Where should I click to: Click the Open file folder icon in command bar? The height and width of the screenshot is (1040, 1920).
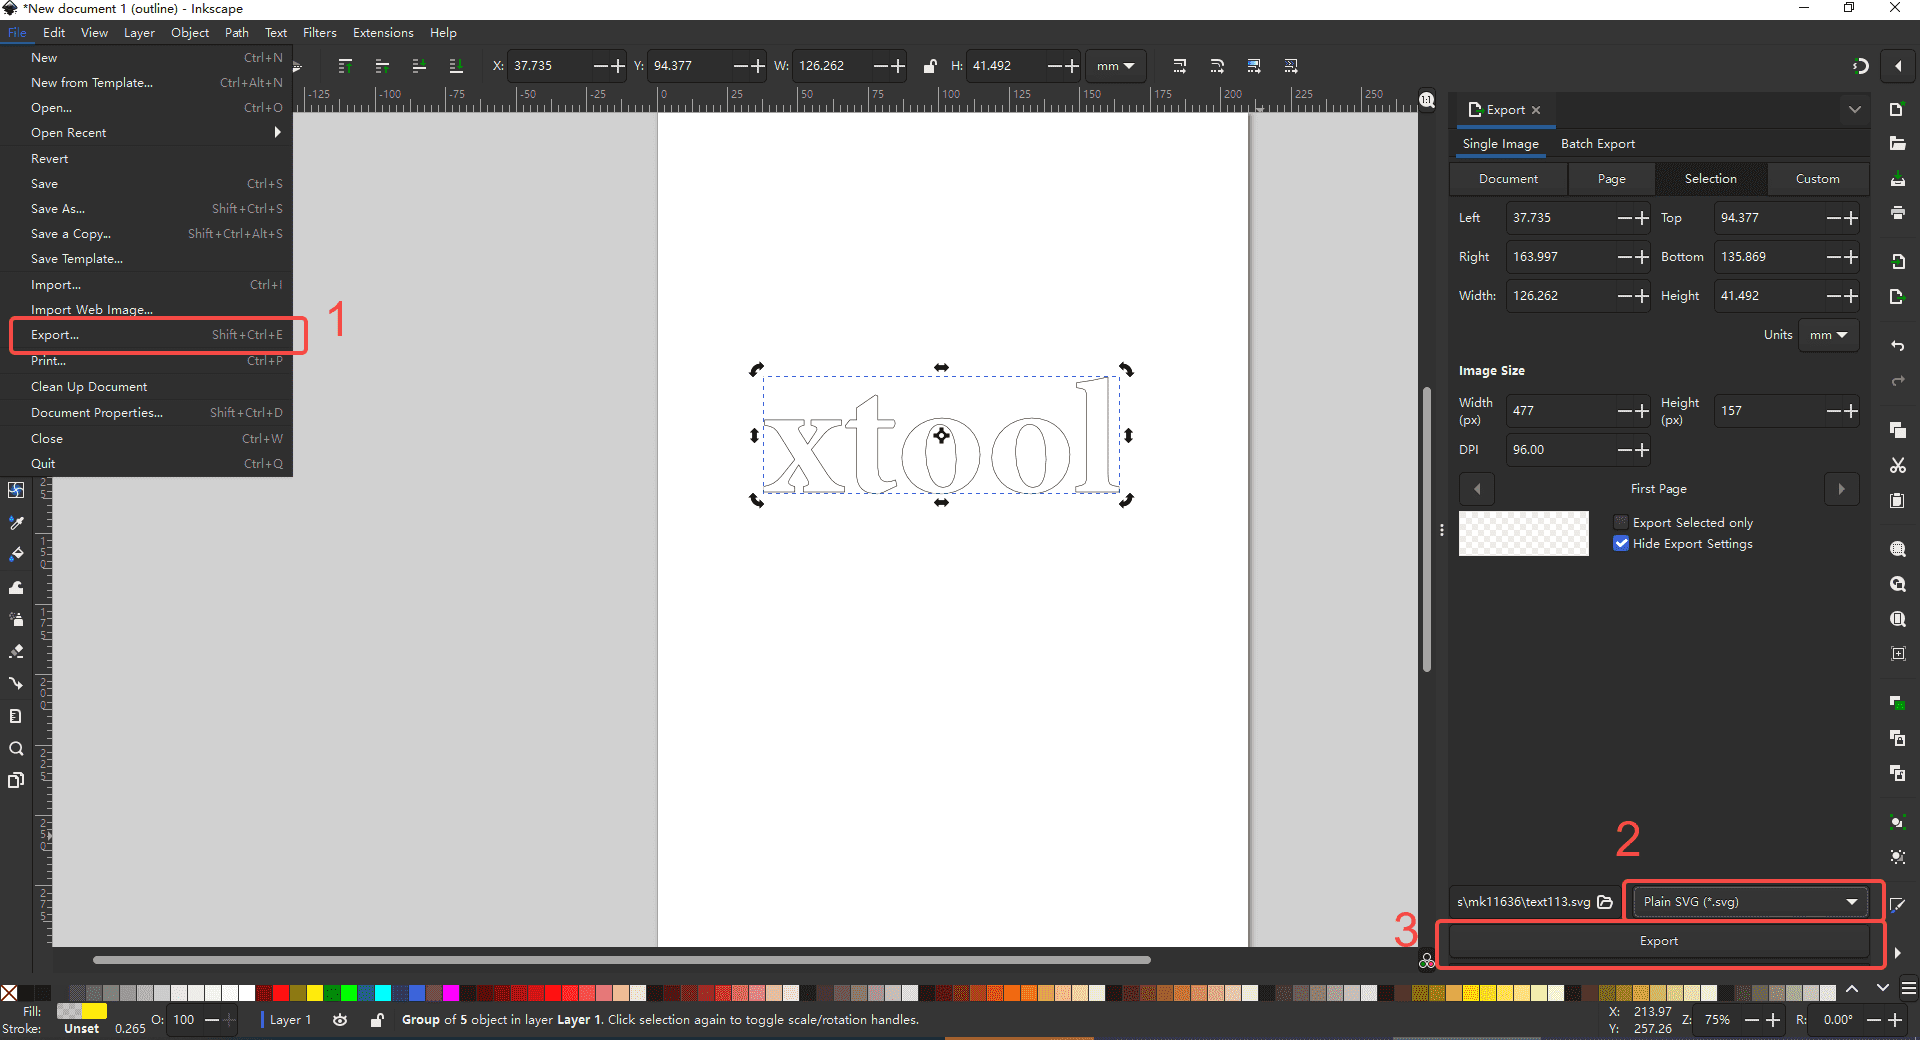pyautogui.click(x=1897, y=144)
